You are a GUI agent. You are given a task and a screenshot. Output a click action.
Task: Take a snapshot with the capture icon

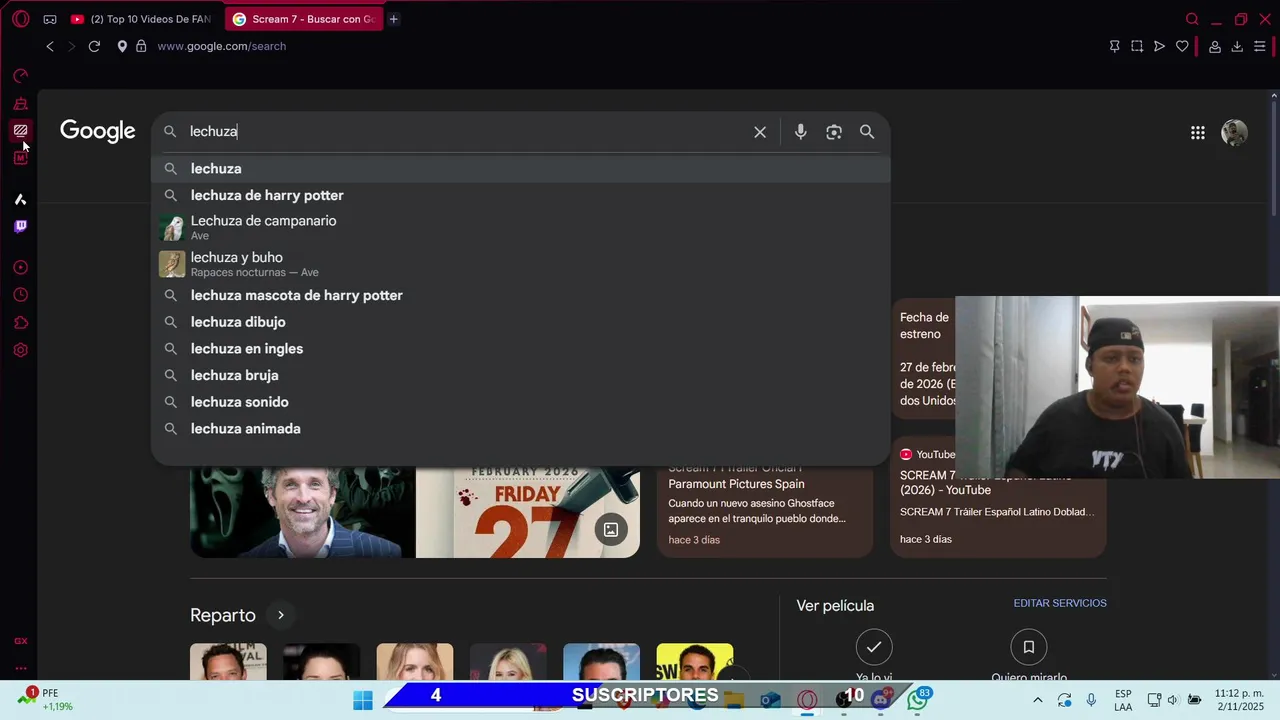pos(1137,46)
